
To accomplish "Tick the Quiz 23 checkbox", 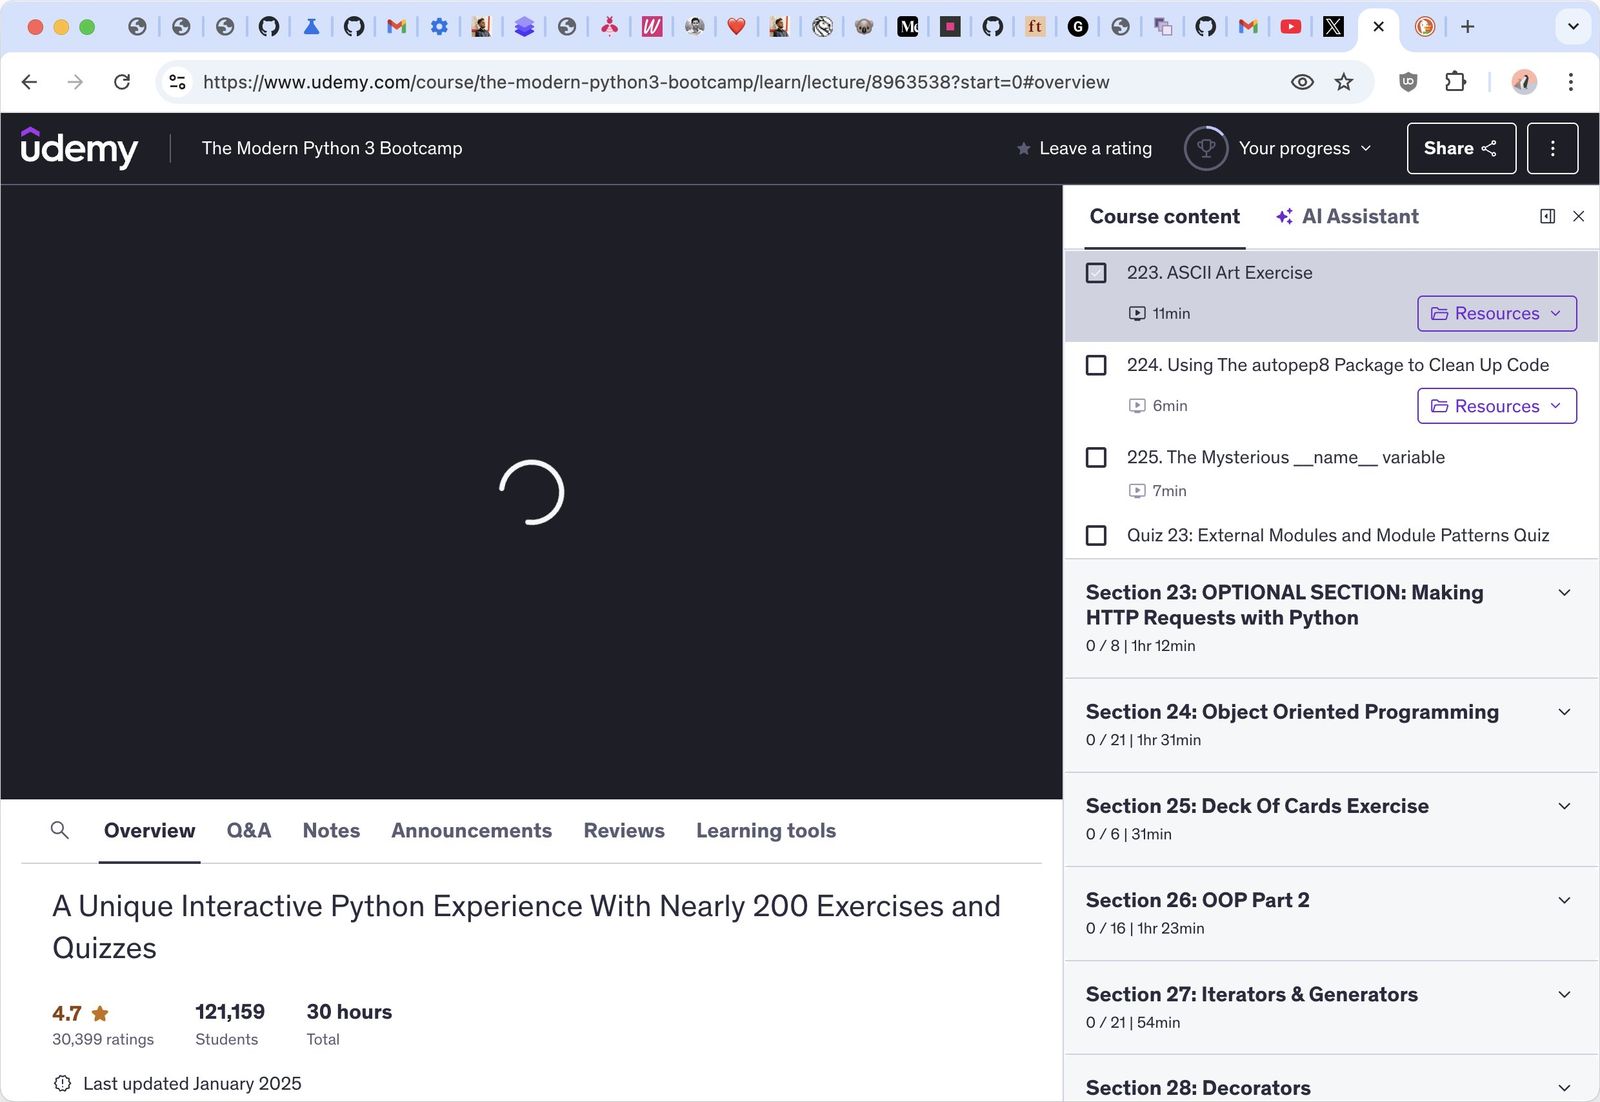I will tap(1096, 535).
